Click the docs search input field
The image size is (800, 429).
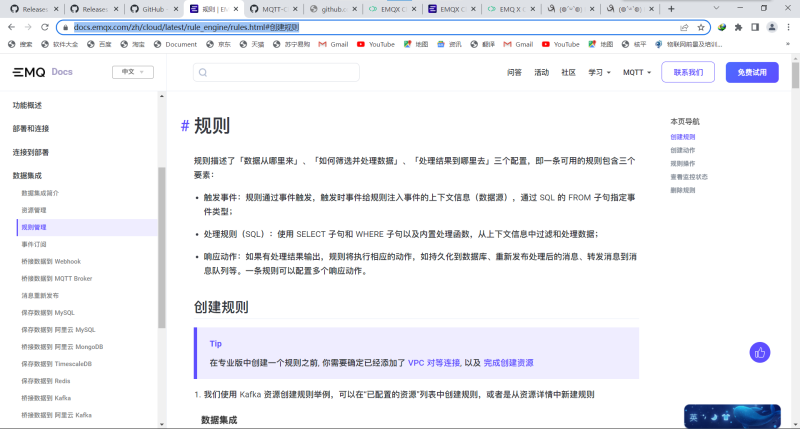[280, 73]
